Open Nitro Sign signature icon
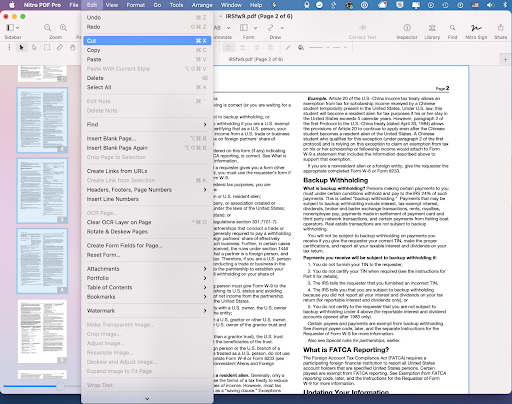This screenshot has width=512, height=404. [x=476, y=28]
